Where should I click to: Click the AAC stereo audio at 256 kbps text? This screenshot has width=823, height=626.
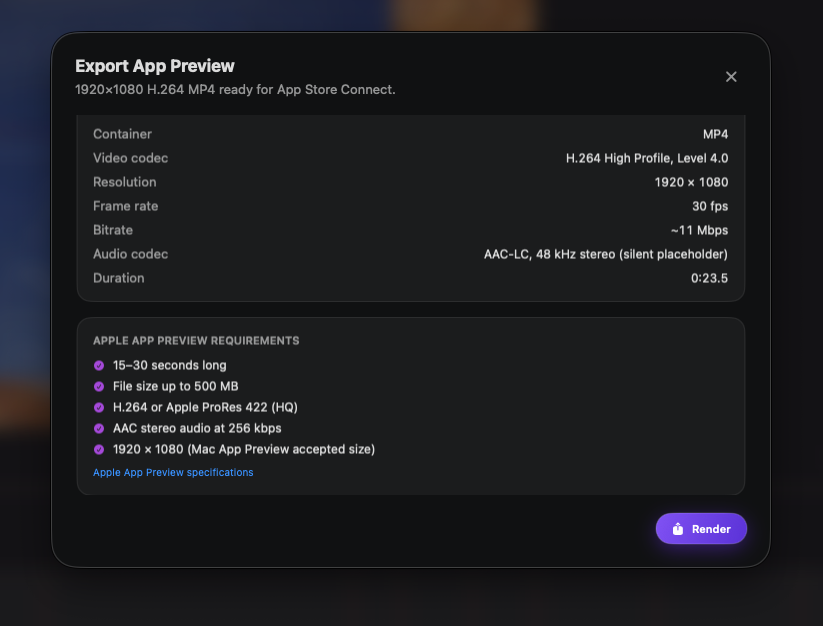[x=197, y=428]
